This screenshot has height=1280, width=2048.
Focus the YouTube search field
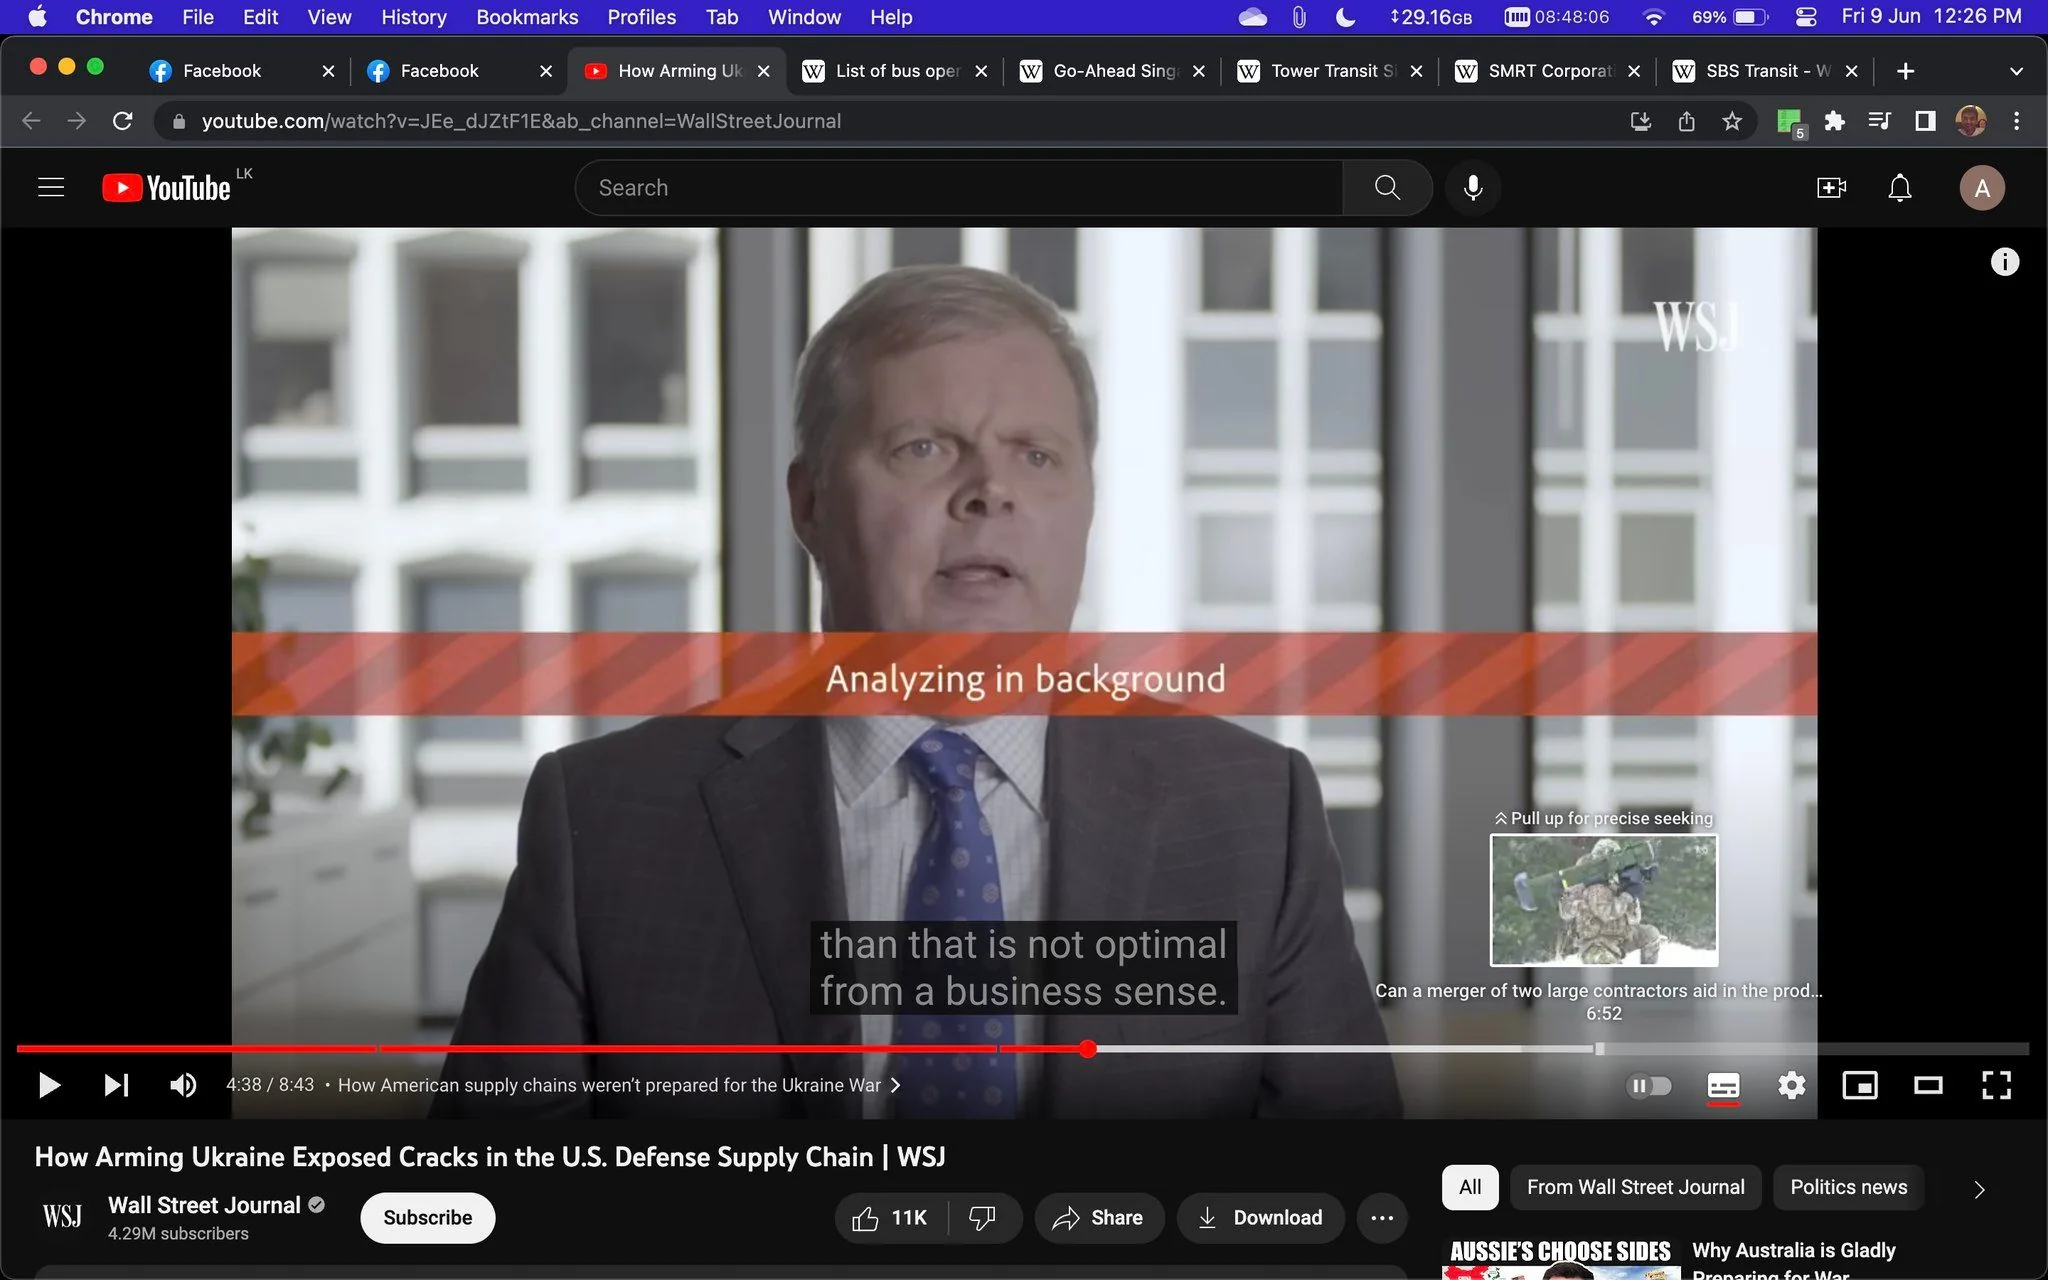click(x=960, y=187)
